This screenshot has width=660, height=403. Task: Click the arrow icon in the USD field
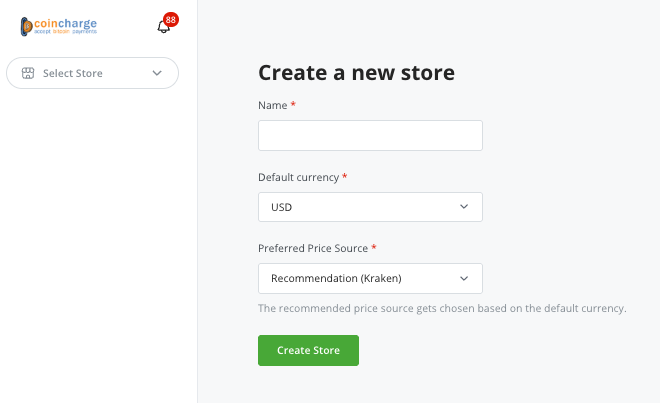464,207
